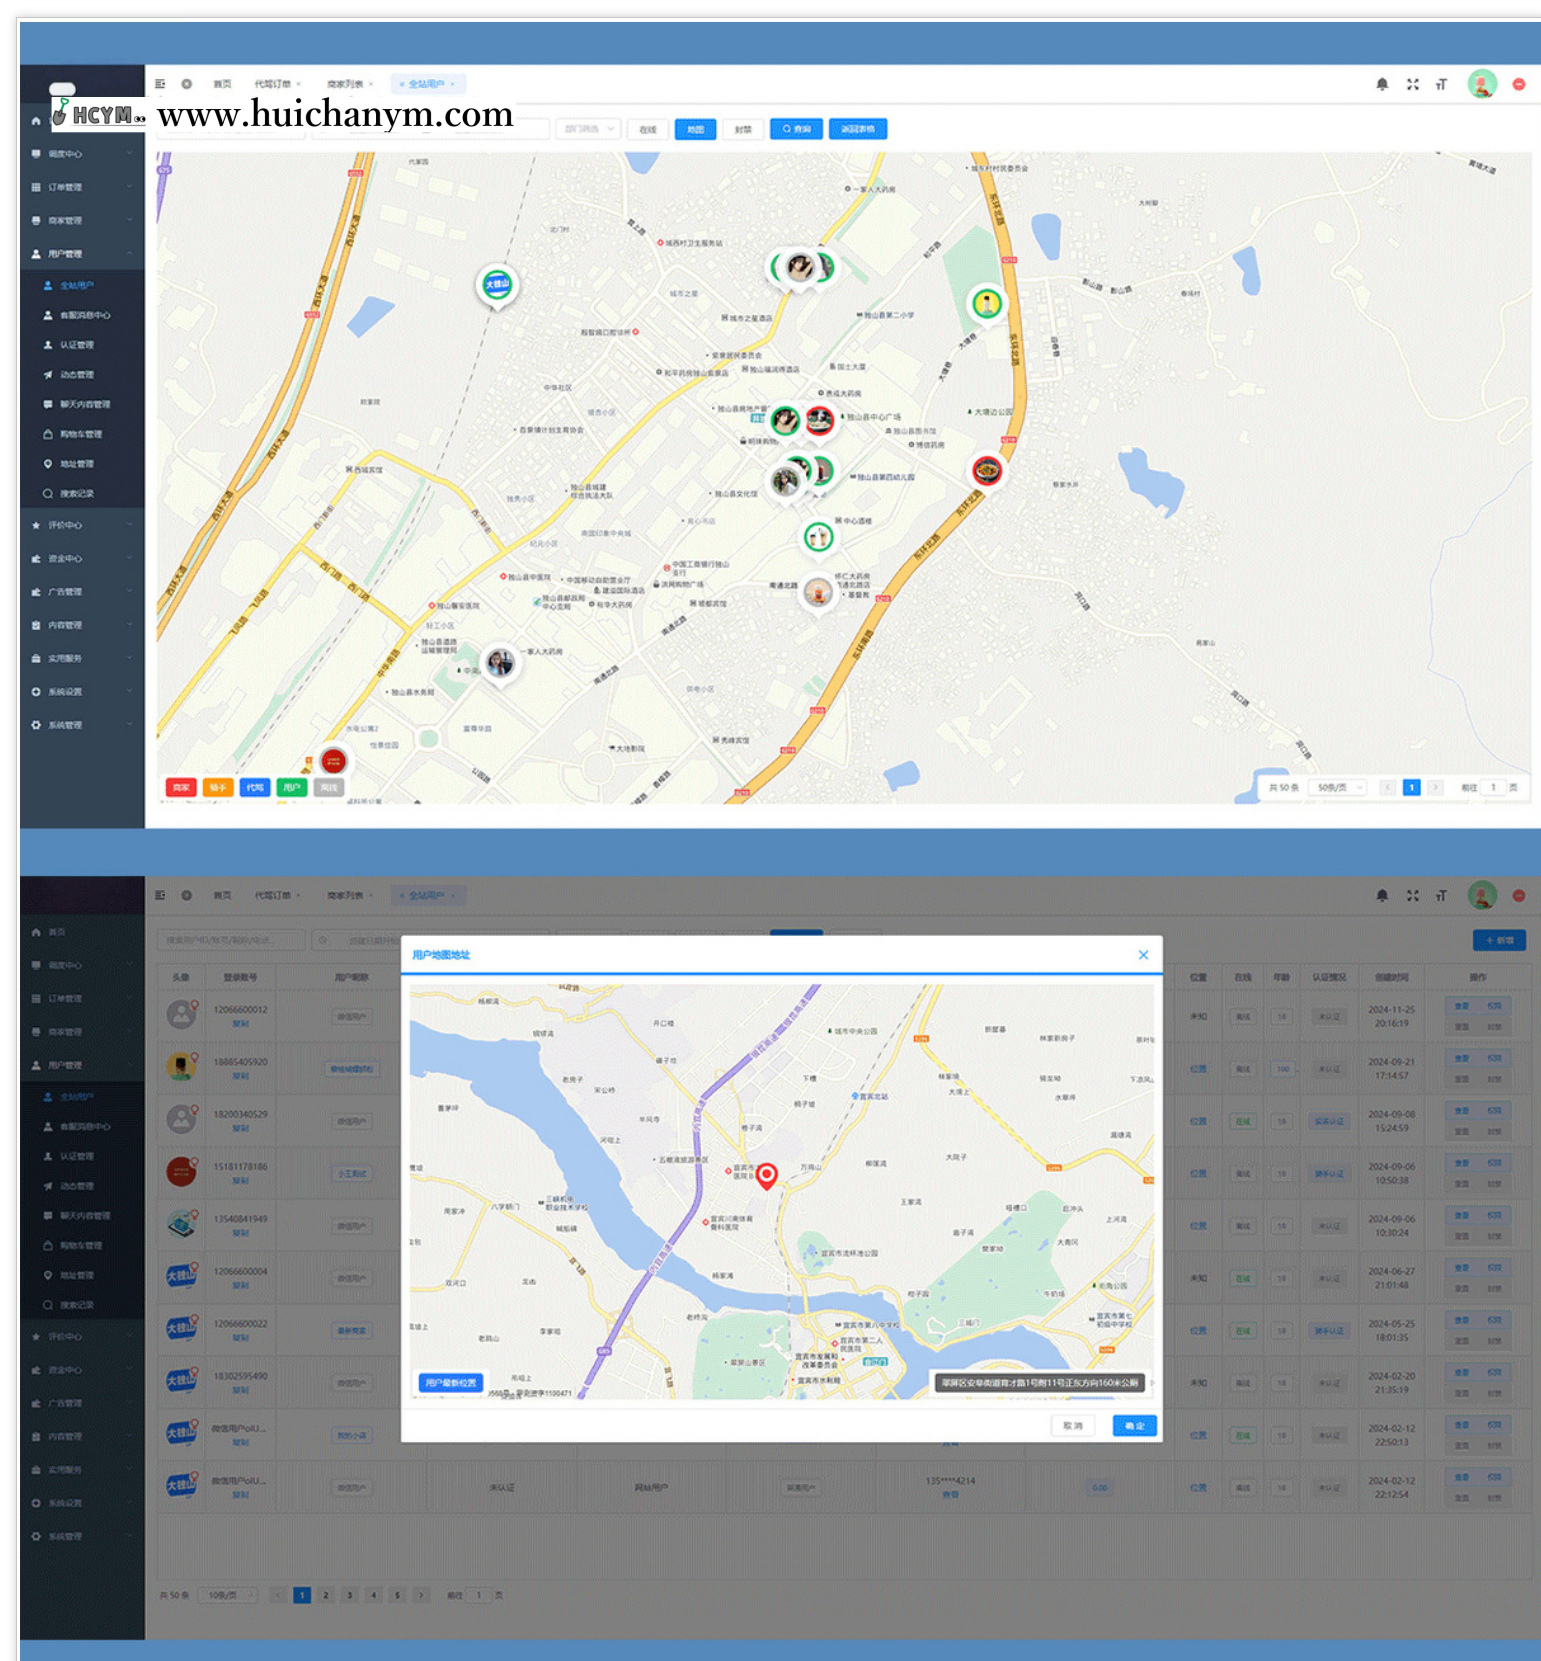This screenshot has width=1541, height=1661.
Task: Open 实用服务 menu in the top sidebar
Action: (x=83, y=659)
